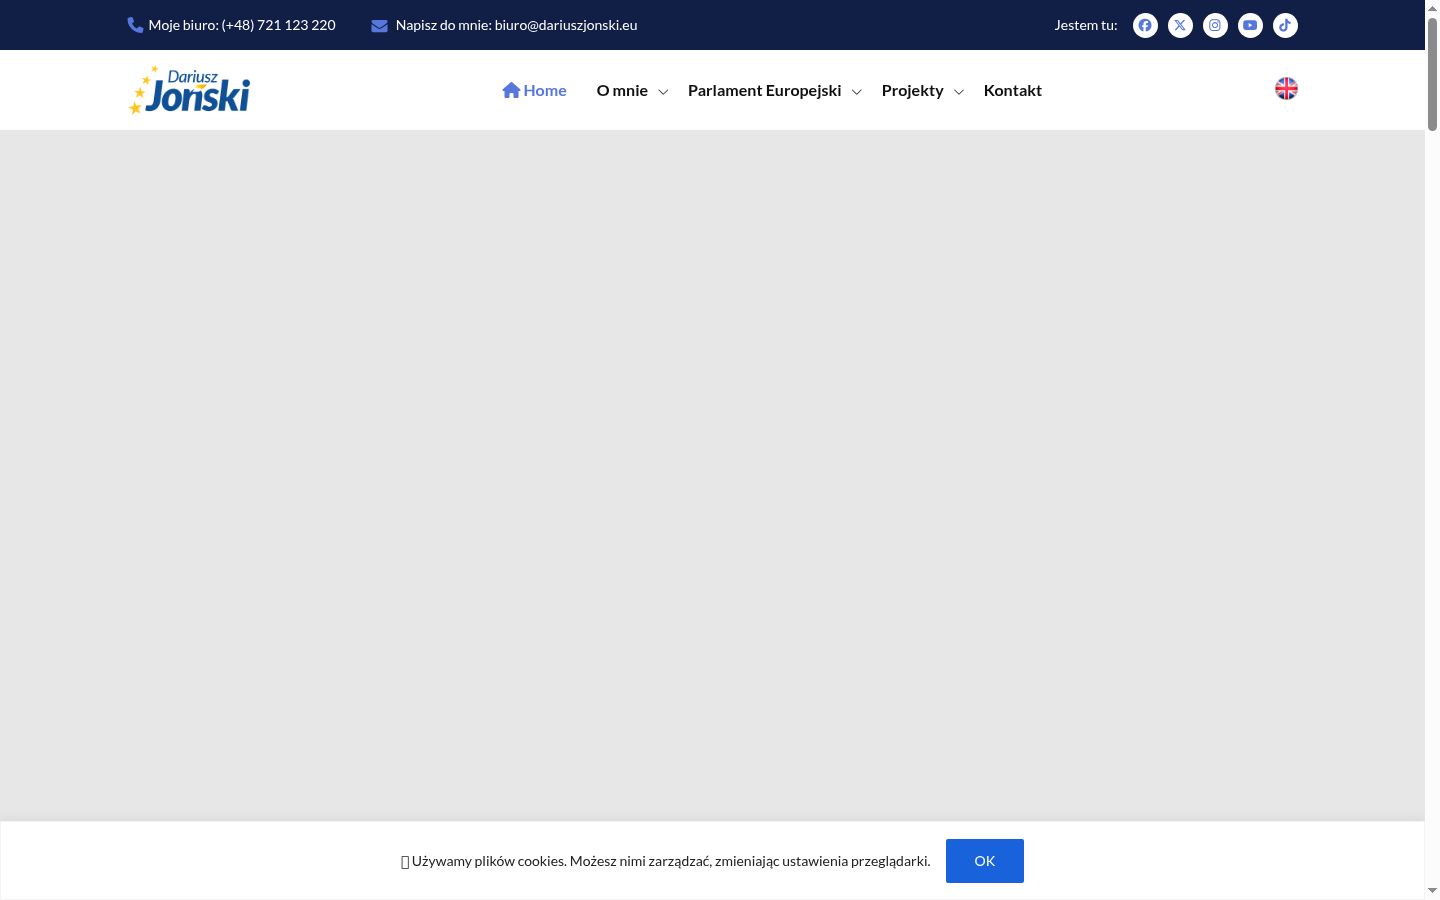Click the email biuro@dariuszjonski.eu link
This screenshot has height=900, width=1440.
point(565,25)
